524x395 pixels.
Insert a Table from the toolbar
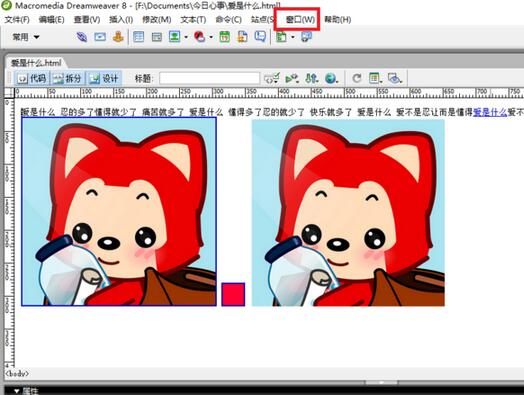click(x=139, y=37)
